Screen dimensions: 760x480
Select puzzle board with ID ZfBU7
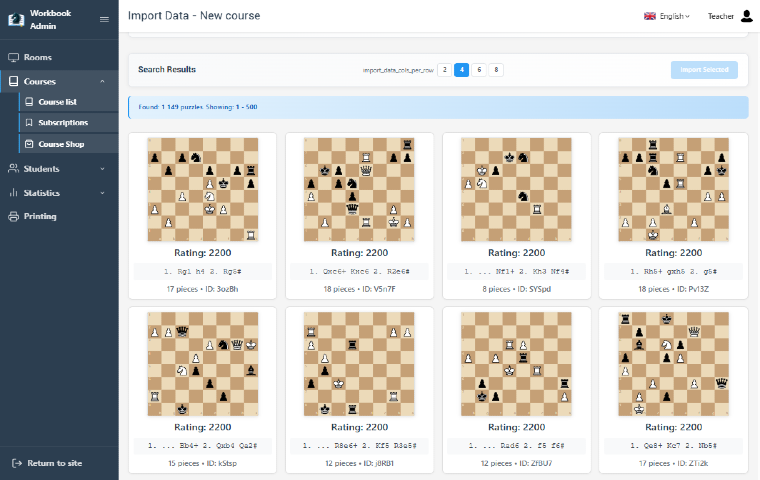tap(516, 364)
